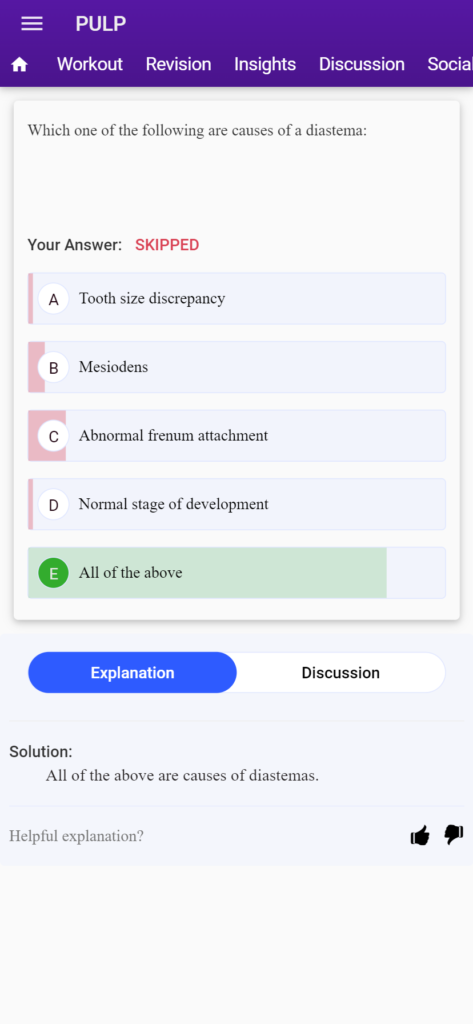
Task: Open the Social tab
Action: [450, 64]
